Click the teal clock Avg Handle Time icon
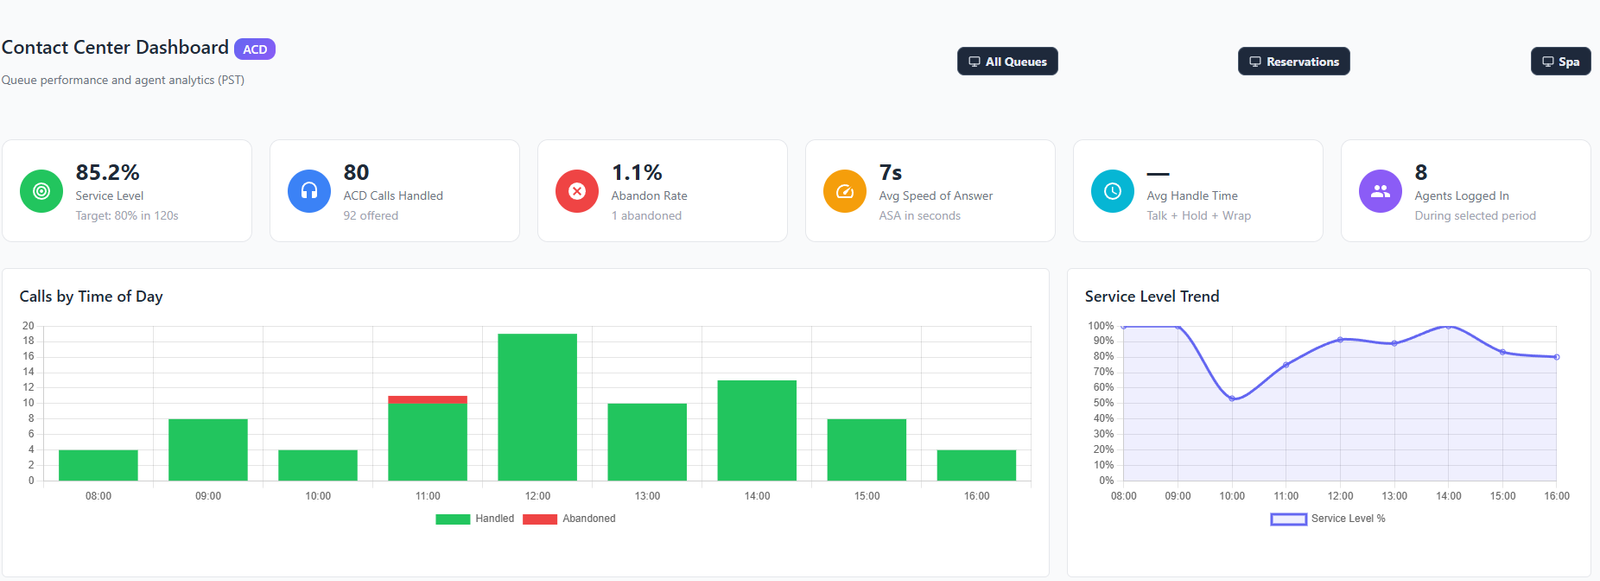 [1112, 191]
